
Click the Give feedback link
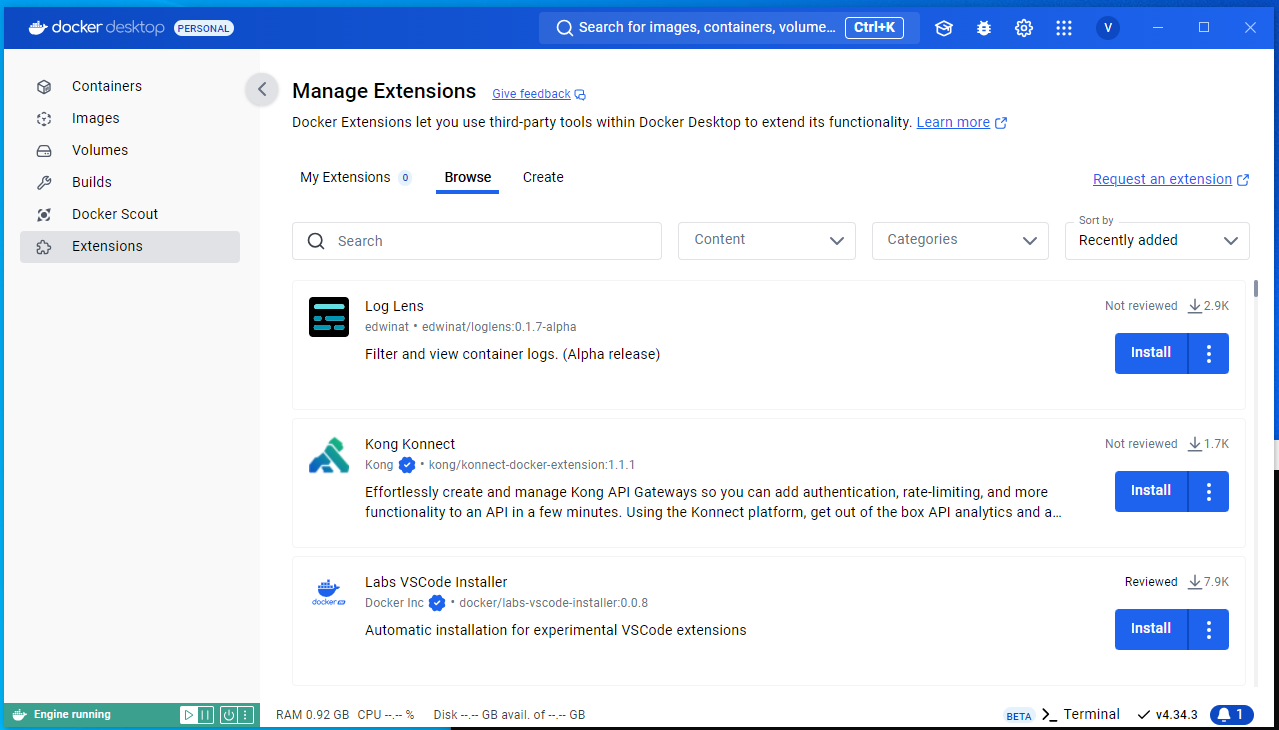click(531, 94)
